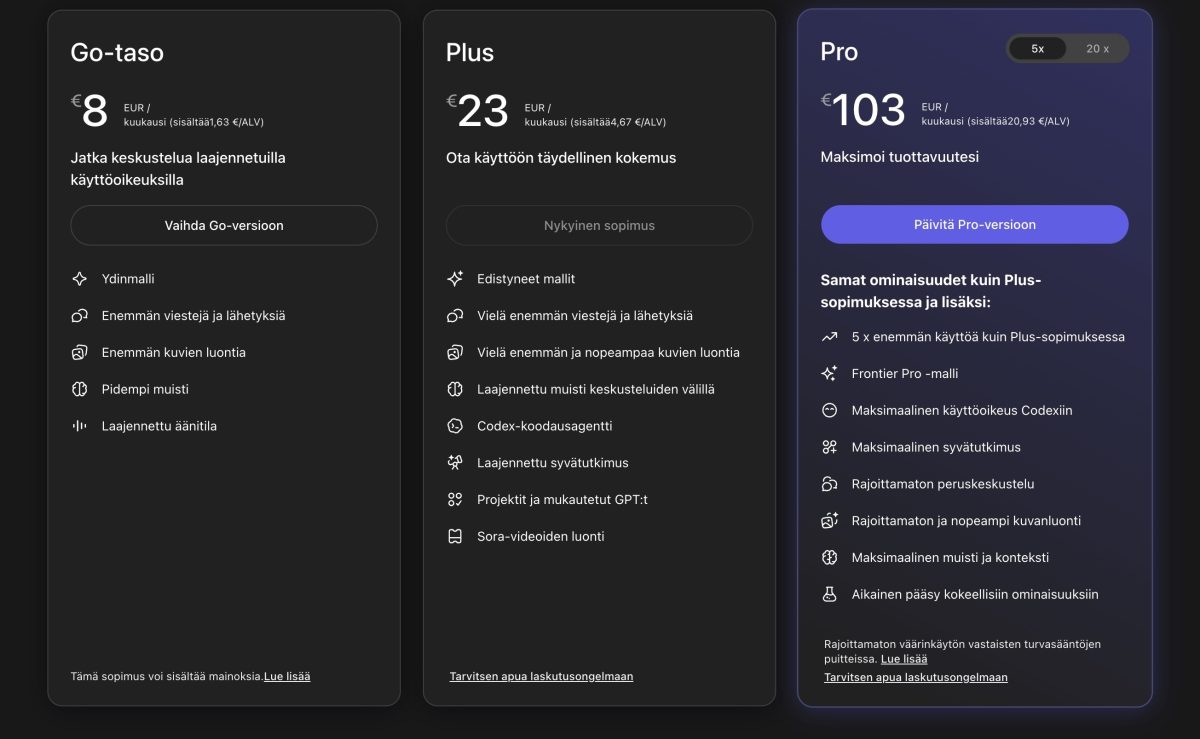The height and width of the screenshot is (739, 1200).
Task: Click the Vaihda Go-versioon button
Action: click(x=223, y=225)
